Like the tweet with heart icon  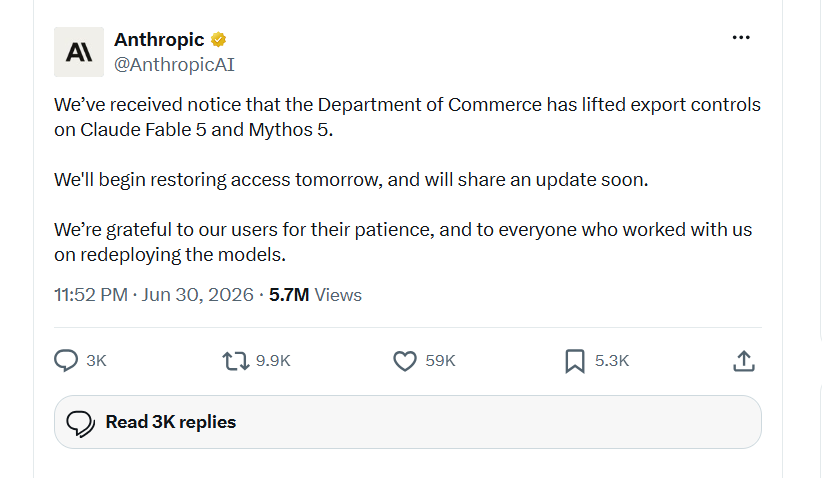(x=405, y=361)
